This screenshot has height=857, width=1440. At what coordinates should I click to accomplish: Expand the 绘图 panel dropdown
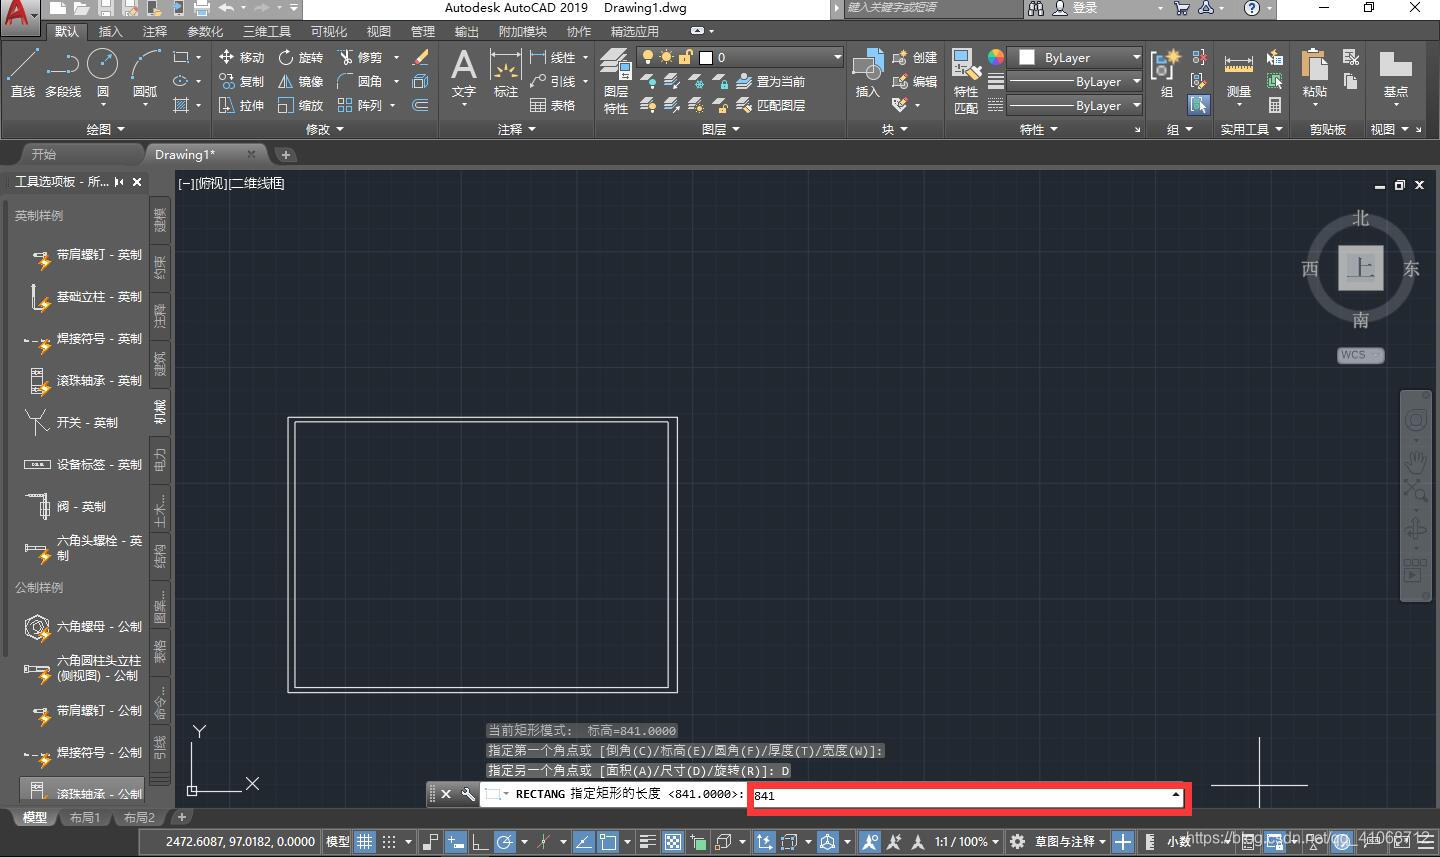pos(106,129)
